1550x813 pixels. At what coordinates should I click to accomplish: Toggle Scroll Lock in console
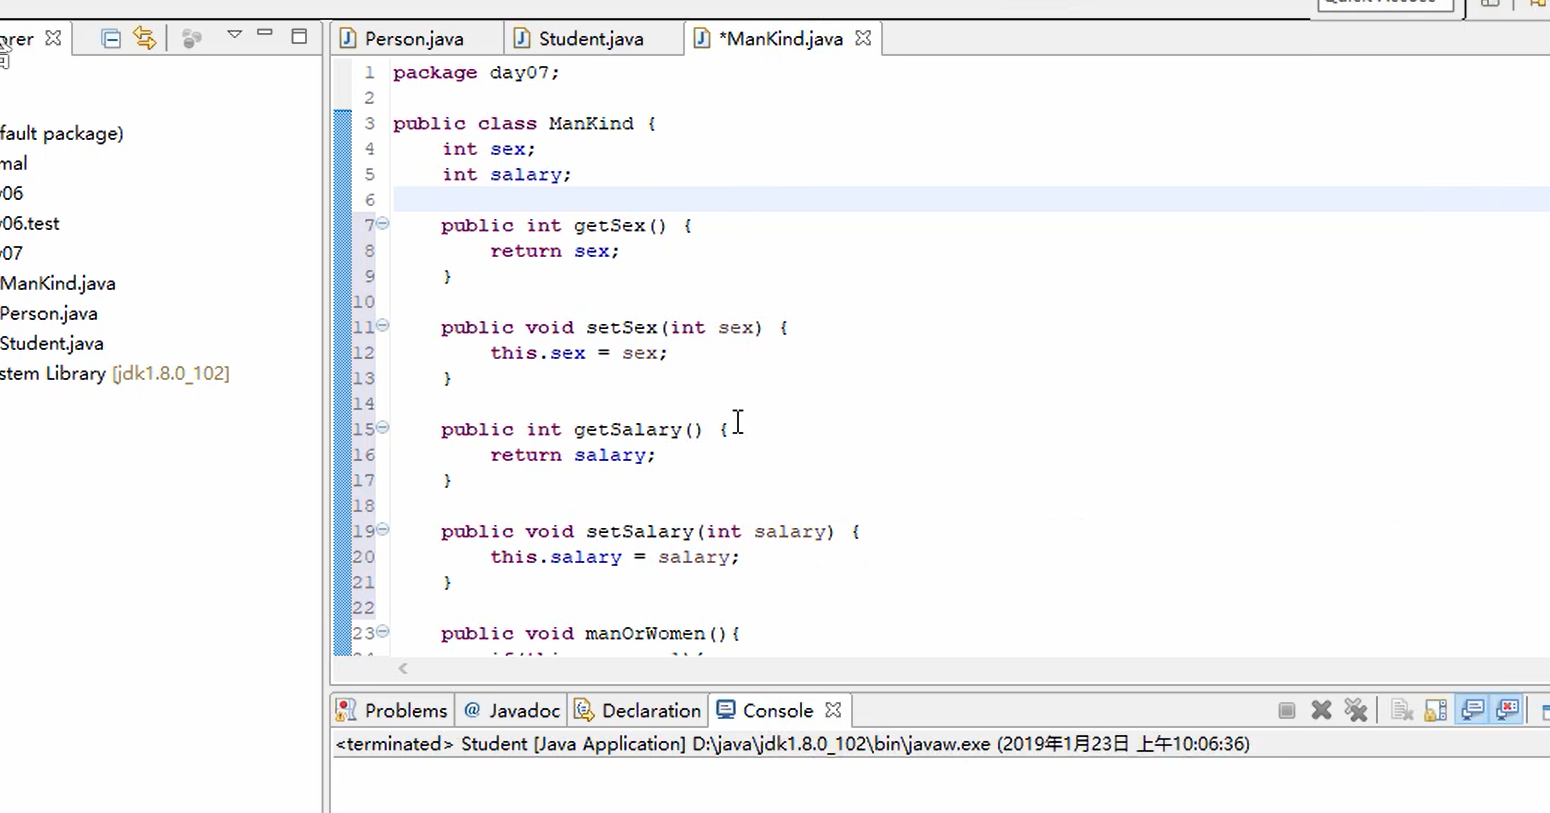[1435, 710]
